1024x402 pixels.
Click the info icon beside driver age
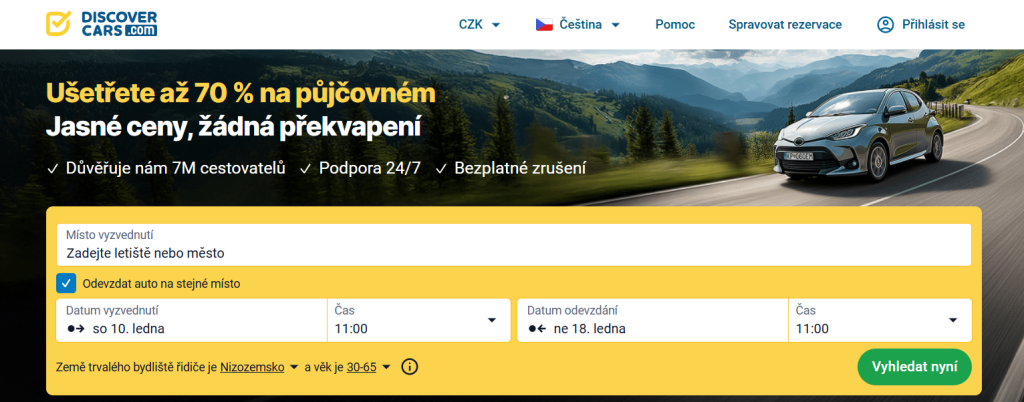[409, 367]
